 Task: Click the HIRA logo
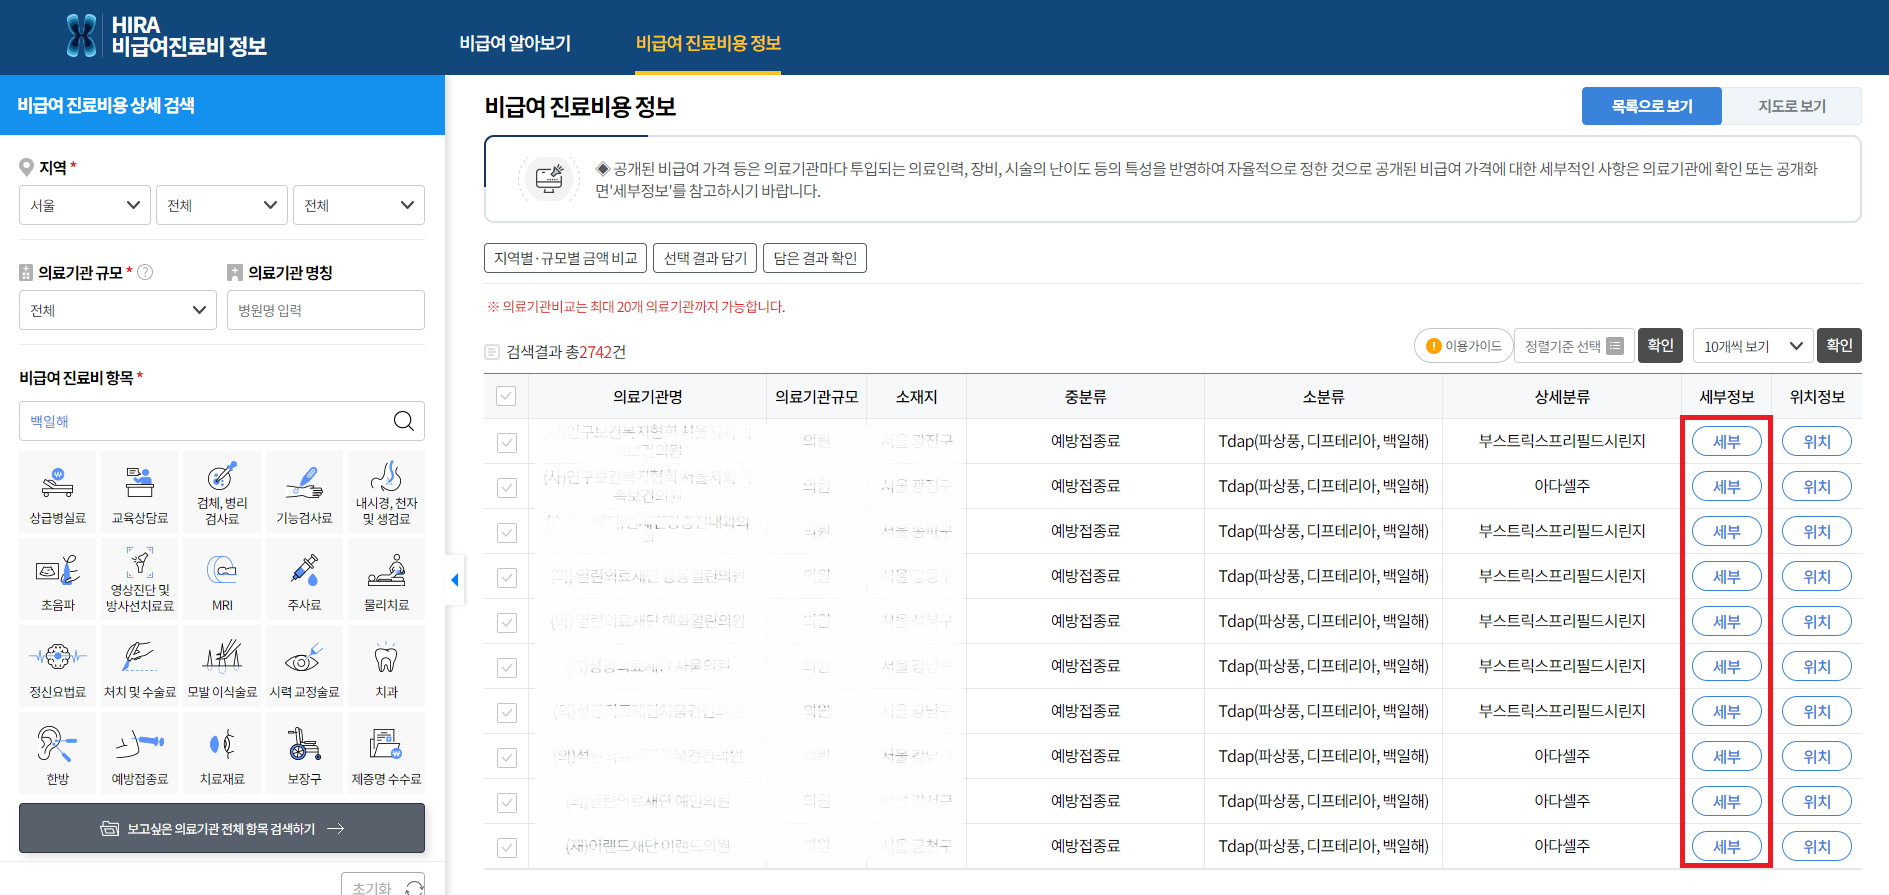click(x=166, y=36)
